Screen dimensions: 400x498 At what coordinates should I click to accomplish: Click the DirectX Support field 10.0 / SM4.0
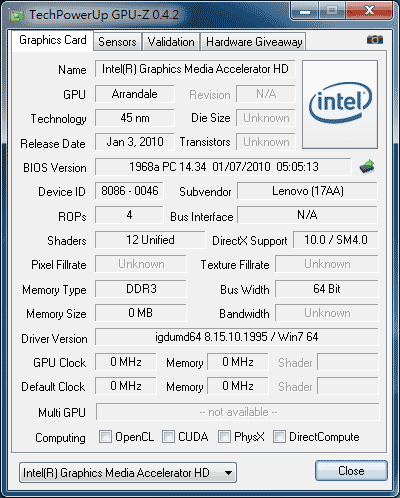(336, 240)
